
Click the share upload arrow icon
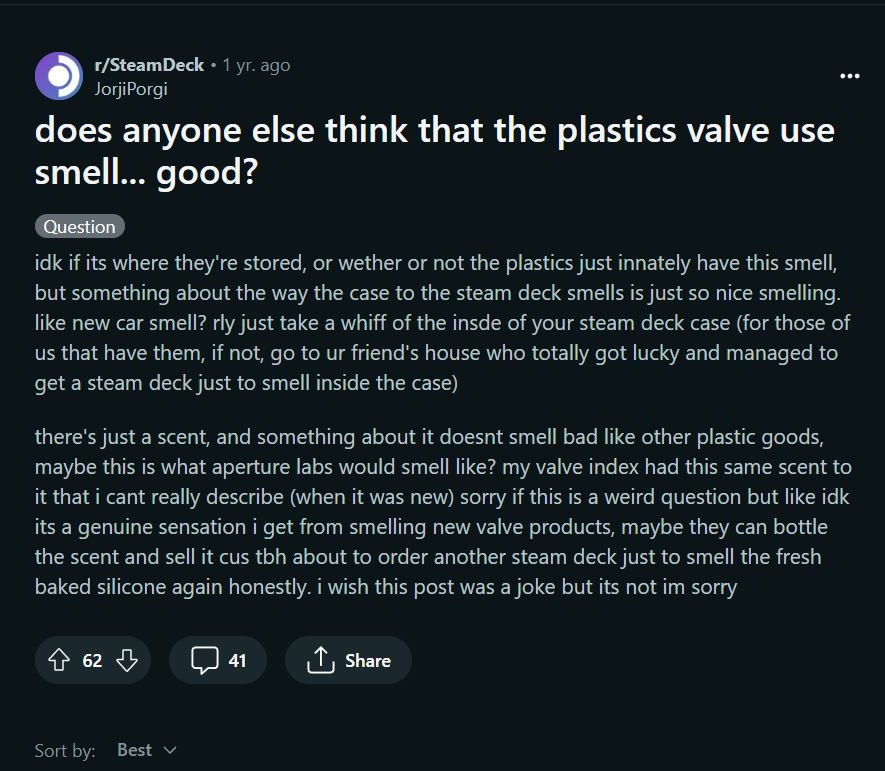[321, 660]
